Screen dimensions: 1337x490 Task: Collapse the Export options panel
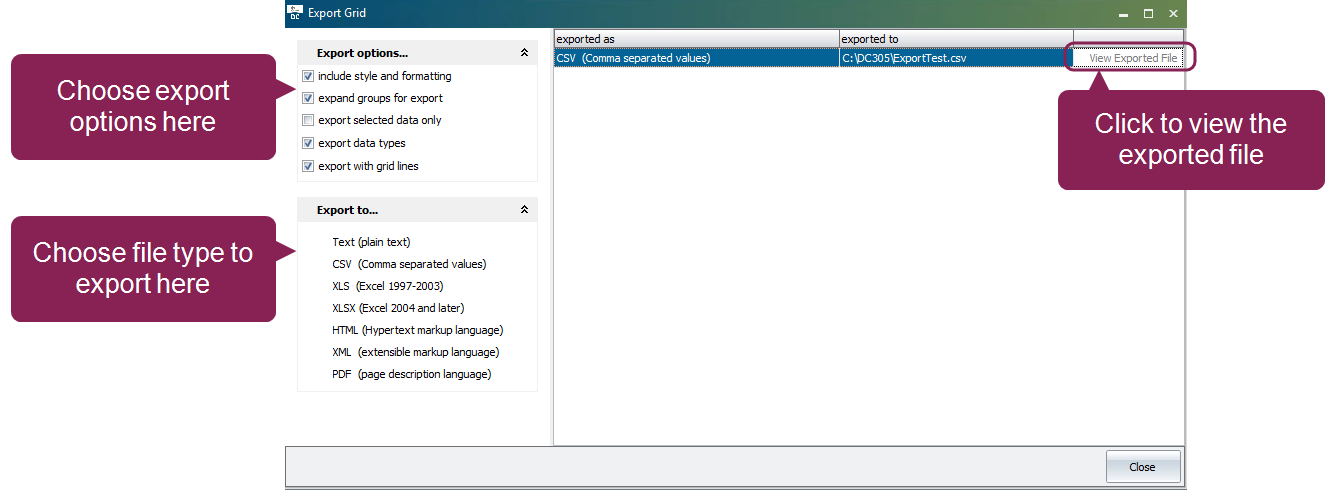524,53
